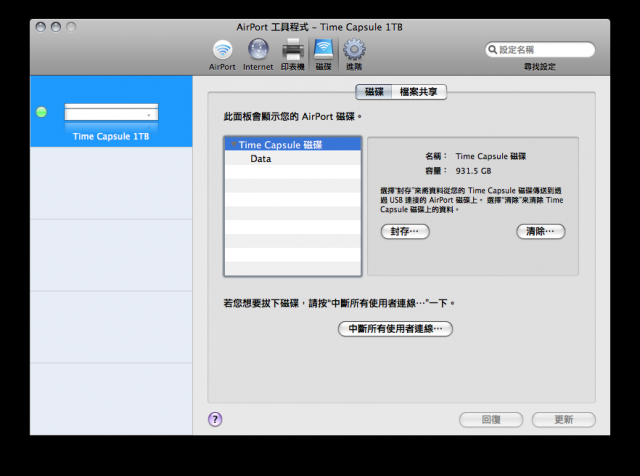This screenshot has width=640, height=476.
Task: Select the Time Capsule 磁碟 row
Action: [293, 145]
